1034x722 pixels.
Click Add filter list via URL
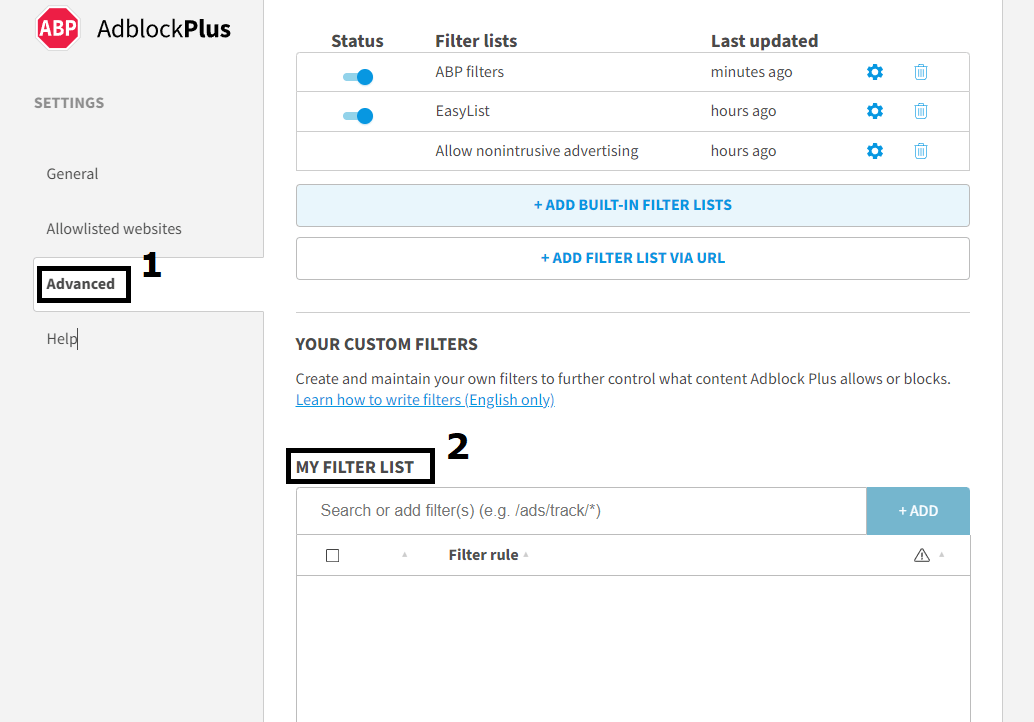pyautogui.click(x=632, y=258)
